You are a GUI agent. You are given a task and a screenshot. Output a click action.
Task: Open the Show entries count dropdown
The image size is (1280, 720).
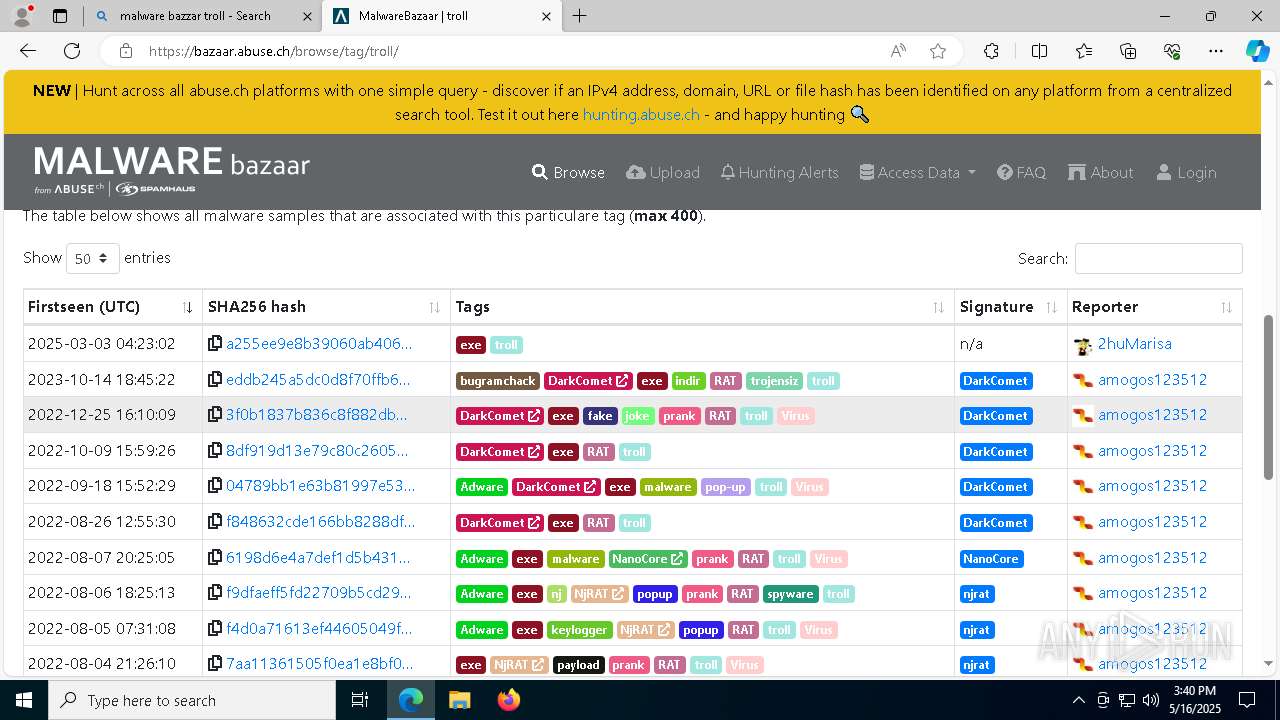(x=92, y=258)
